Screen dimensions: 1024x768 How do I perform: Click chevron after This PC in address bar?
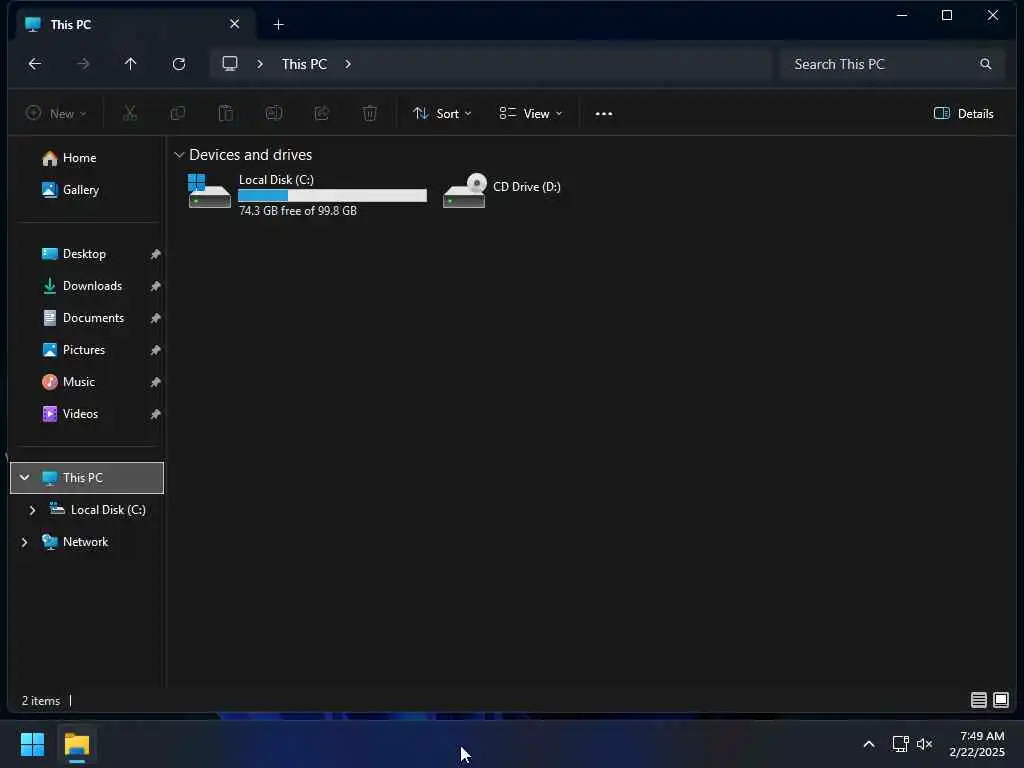(x=348, y=64)
